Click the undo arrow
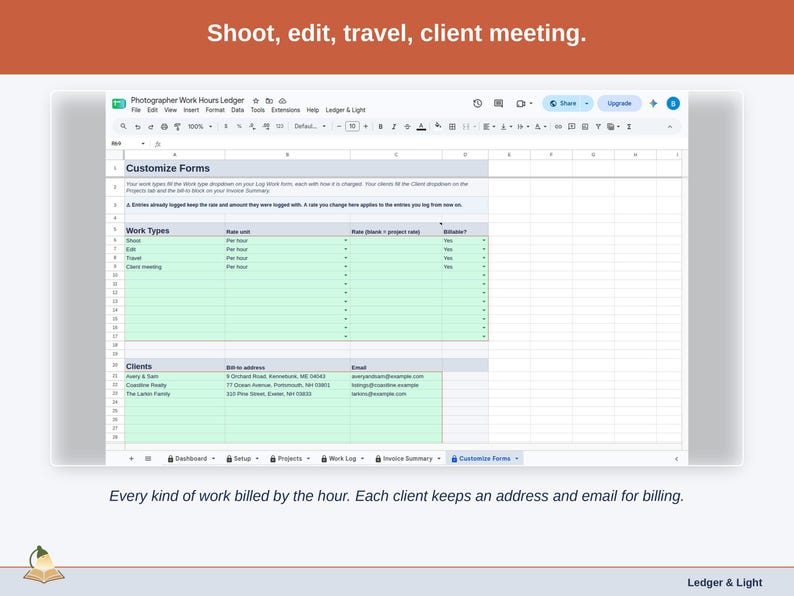Image resolution: width=794 pixels, height=596 pixels. coord(137,127)
